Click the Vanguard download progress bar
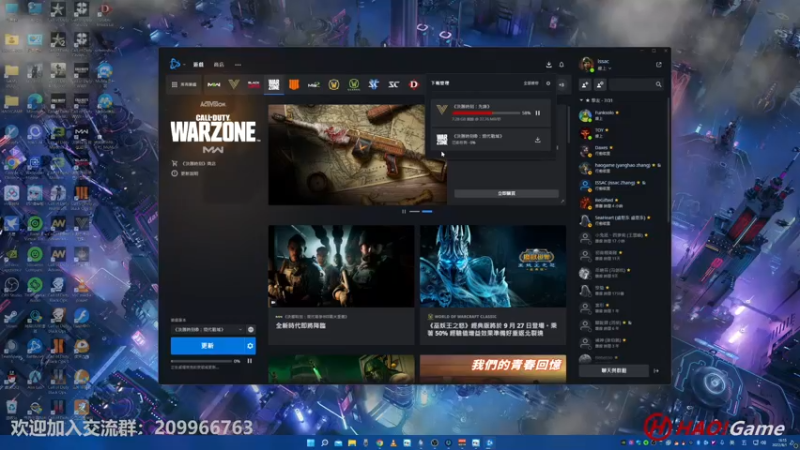 (x=486, y=113)
